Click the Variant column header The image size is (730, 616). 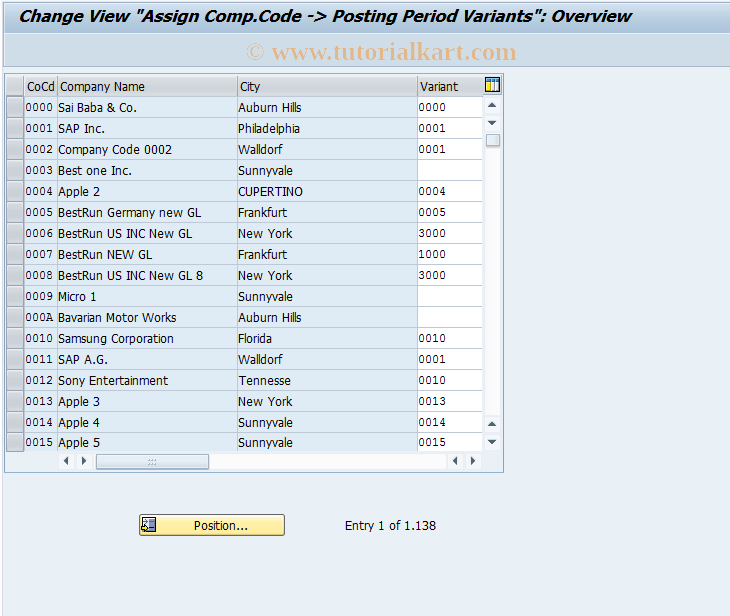point(450,87)
